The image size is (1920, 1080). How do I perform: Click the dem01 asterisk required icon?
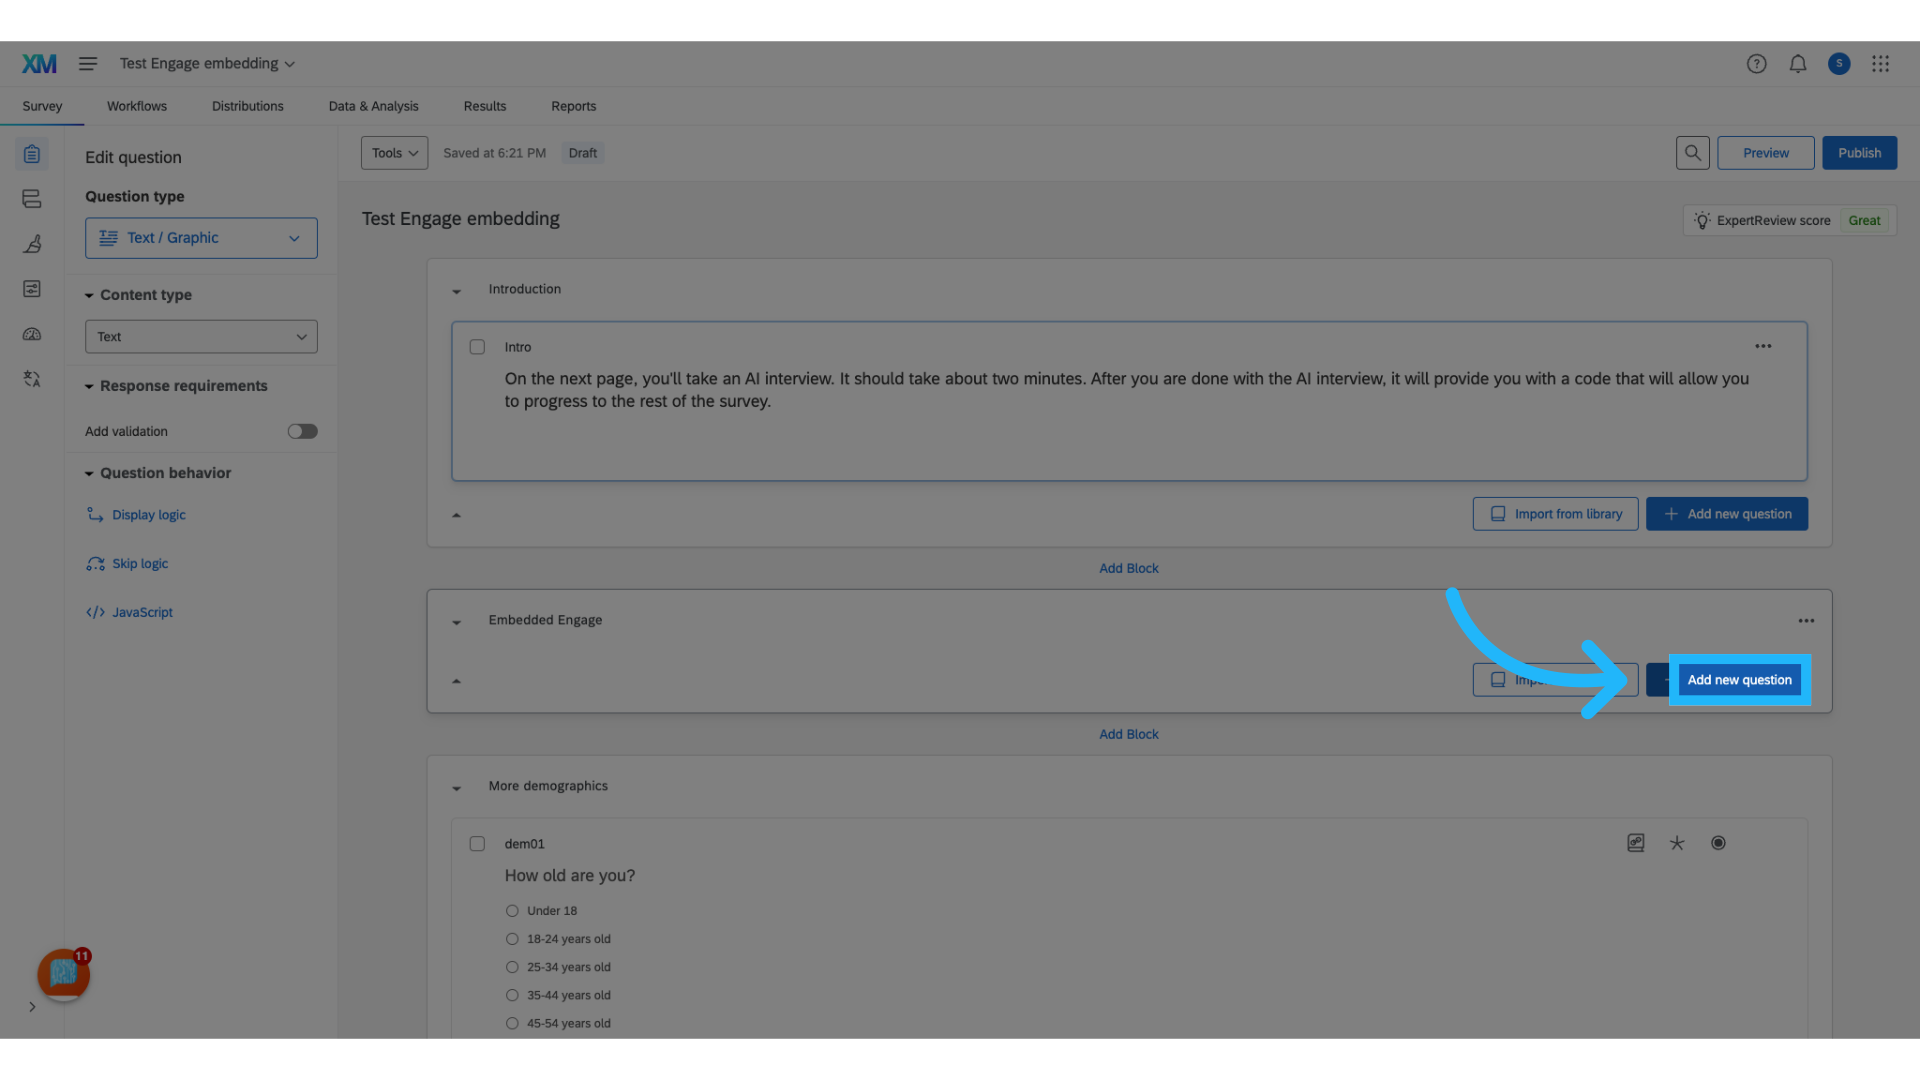(1677, 843)
